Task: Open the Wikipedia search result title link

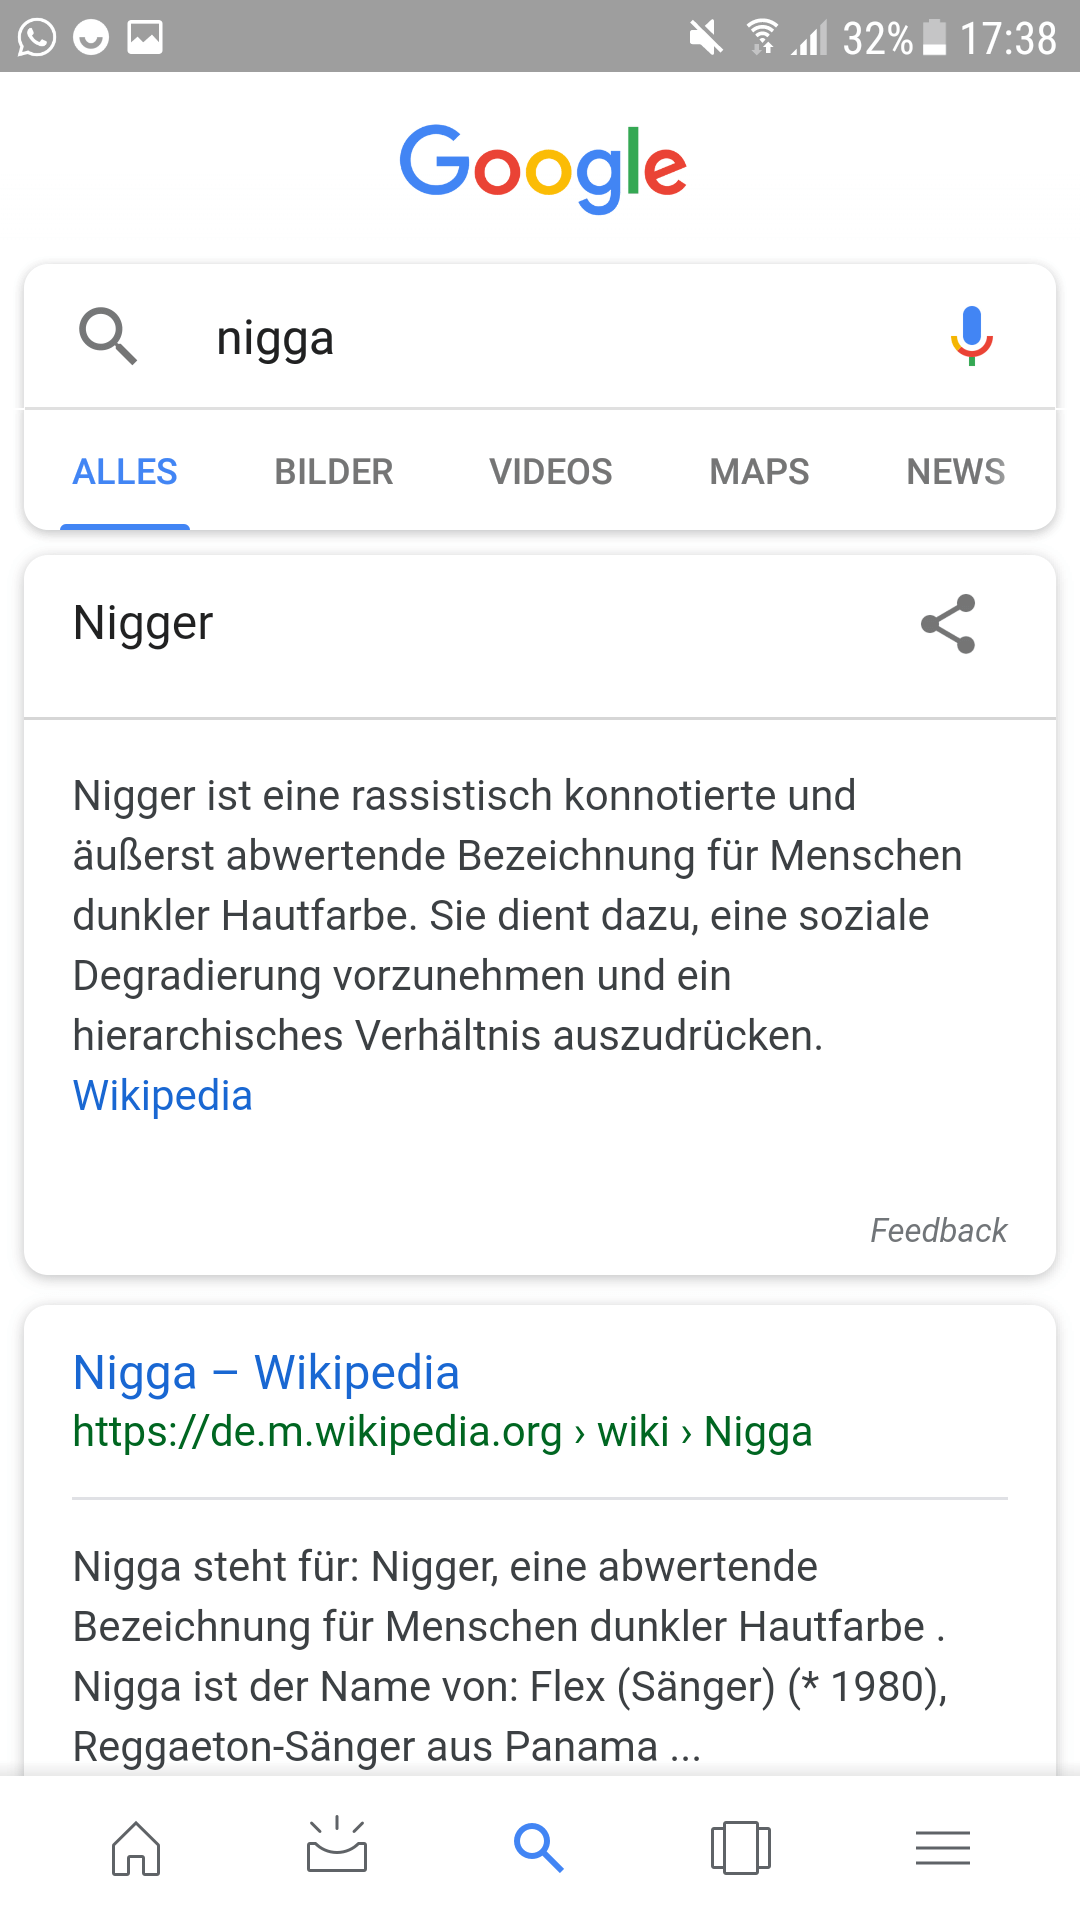Action: pos(267,1373)
